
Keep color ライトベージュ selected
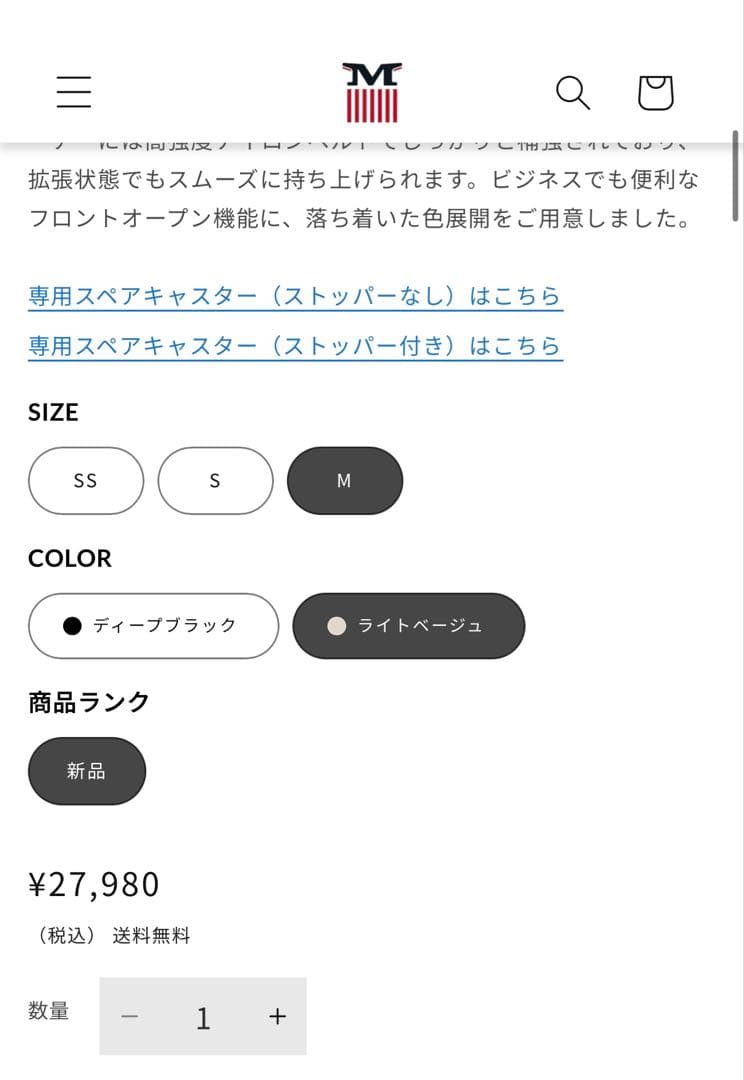tap(408, 625)
